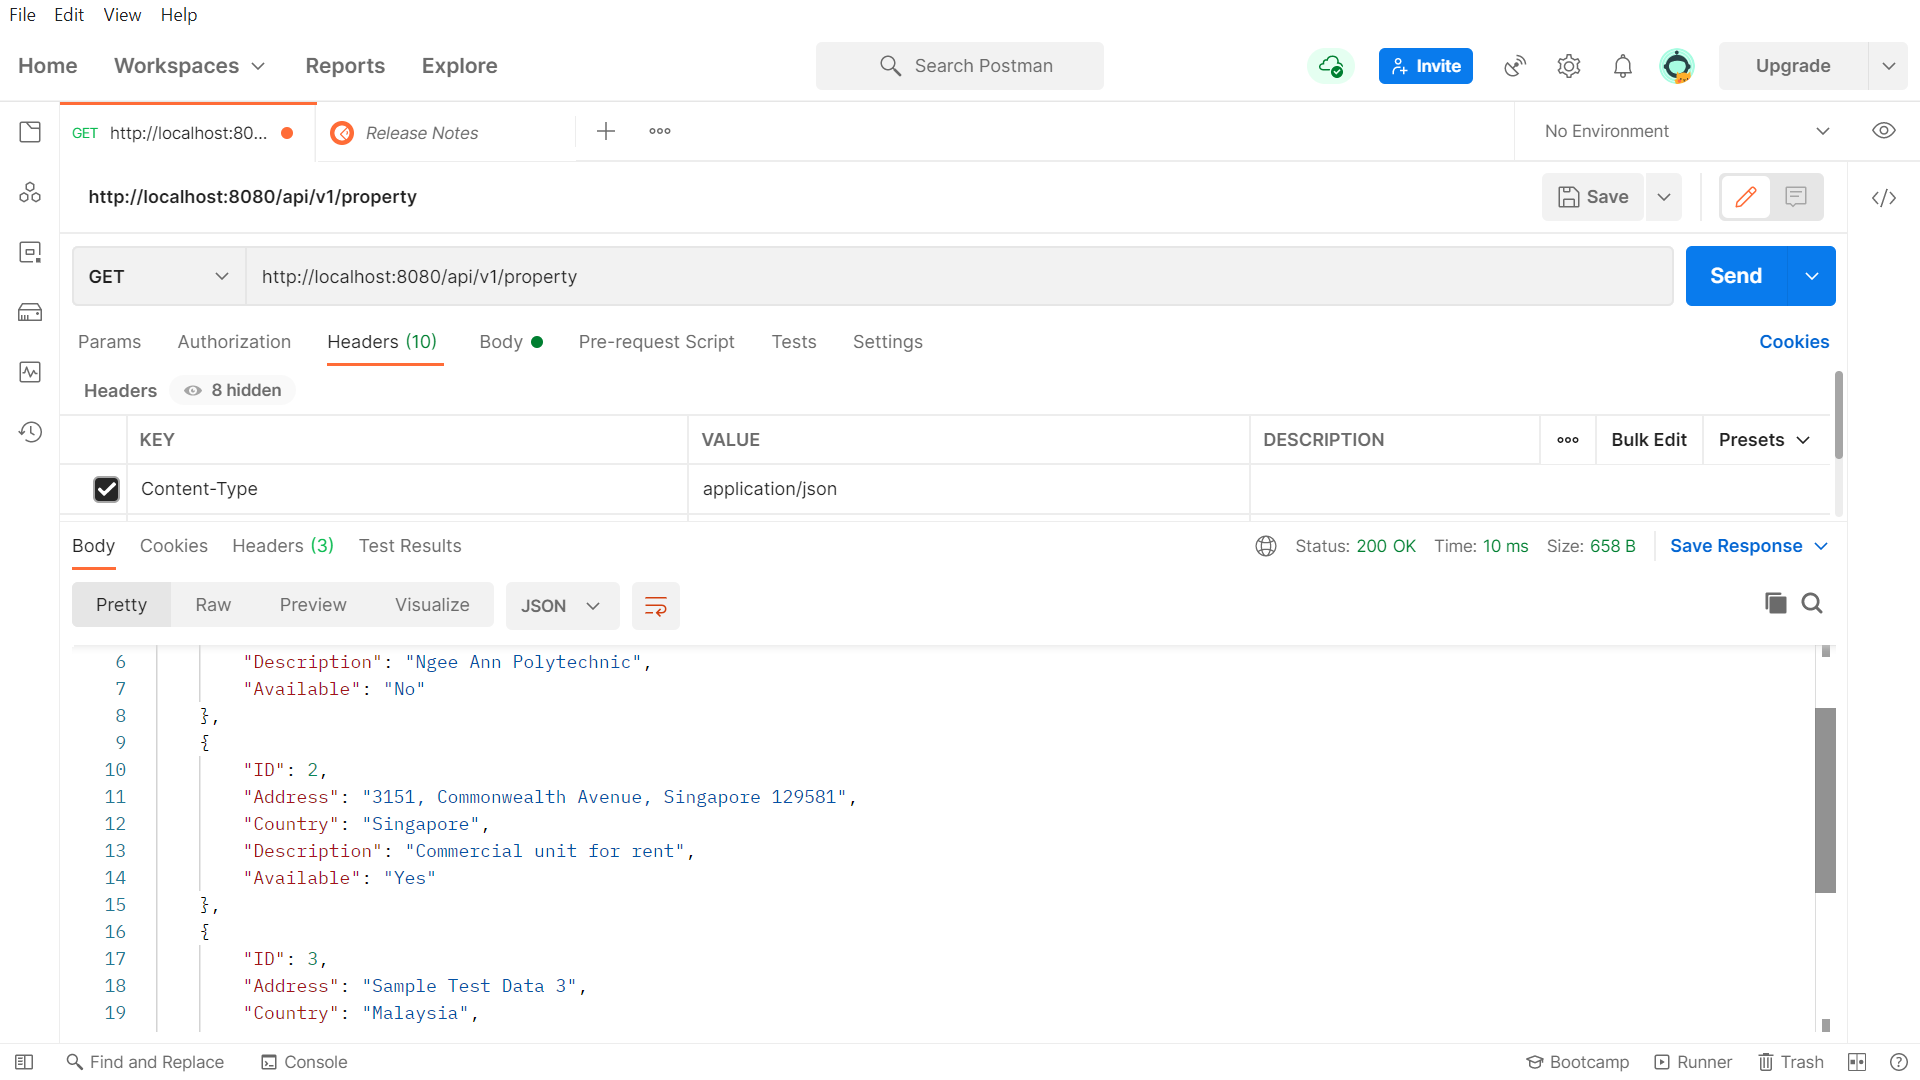
Task: Open the code snippet panel icon
Action: tap(1884, 197)
